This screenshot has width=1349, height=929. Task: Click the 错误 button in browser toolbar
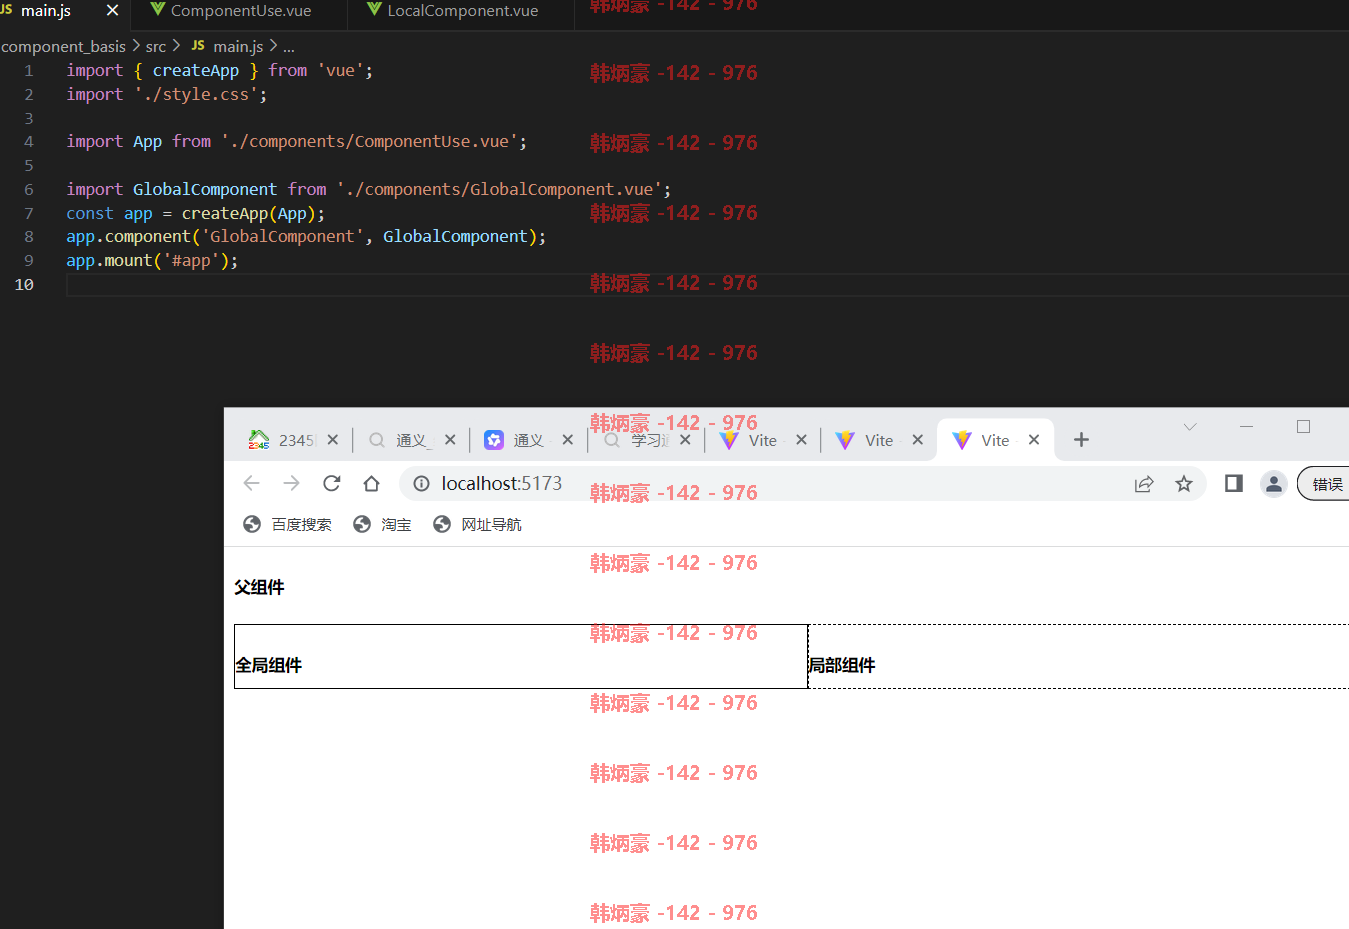coord(1324,484)
